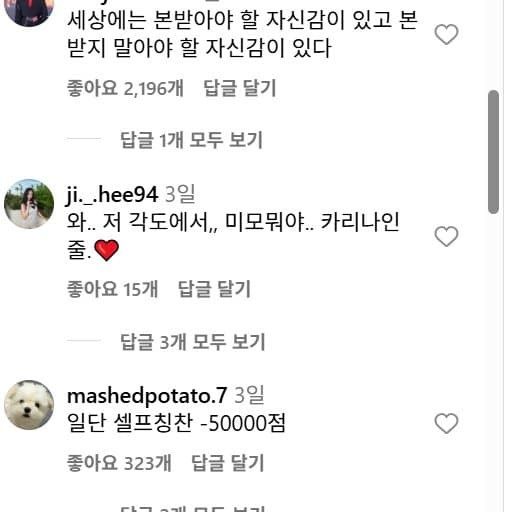This screenshot has width=510, height=512.
Task: Reply to mashedpotato.7 via 답글 달기
Action: [228, 463]
